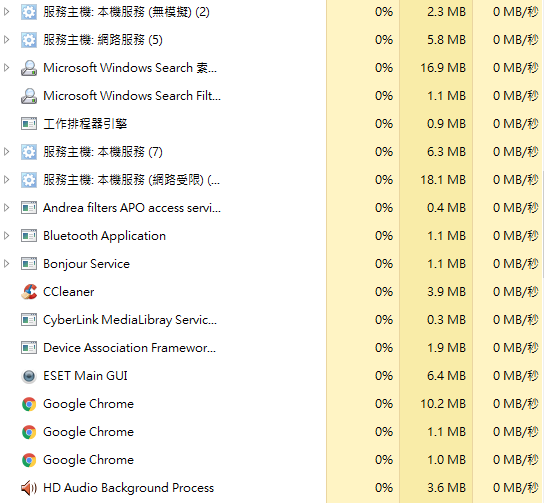Expand Andrea filters APO access service
544x503 pixels.
6,208
